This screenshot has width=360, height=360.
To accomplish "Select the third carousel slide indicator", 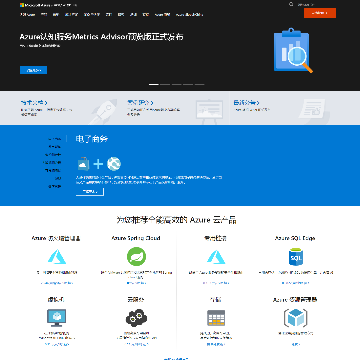I will 177,85.
